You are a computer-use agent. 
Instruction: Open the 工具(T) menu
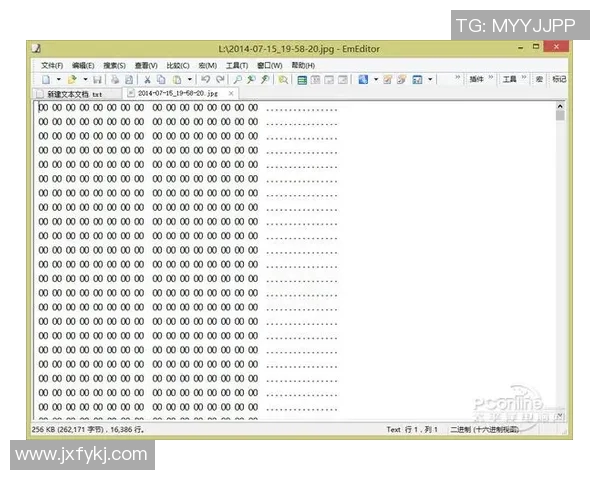click(237, 65)
